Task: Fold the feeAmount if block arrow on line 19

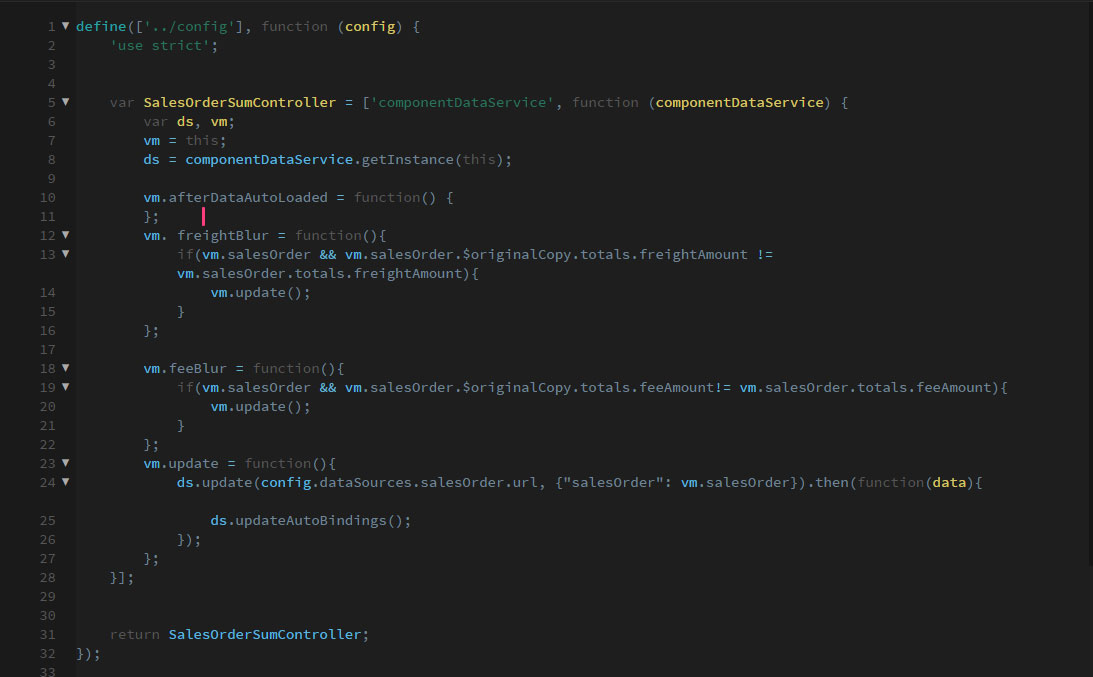Action: 66,386
